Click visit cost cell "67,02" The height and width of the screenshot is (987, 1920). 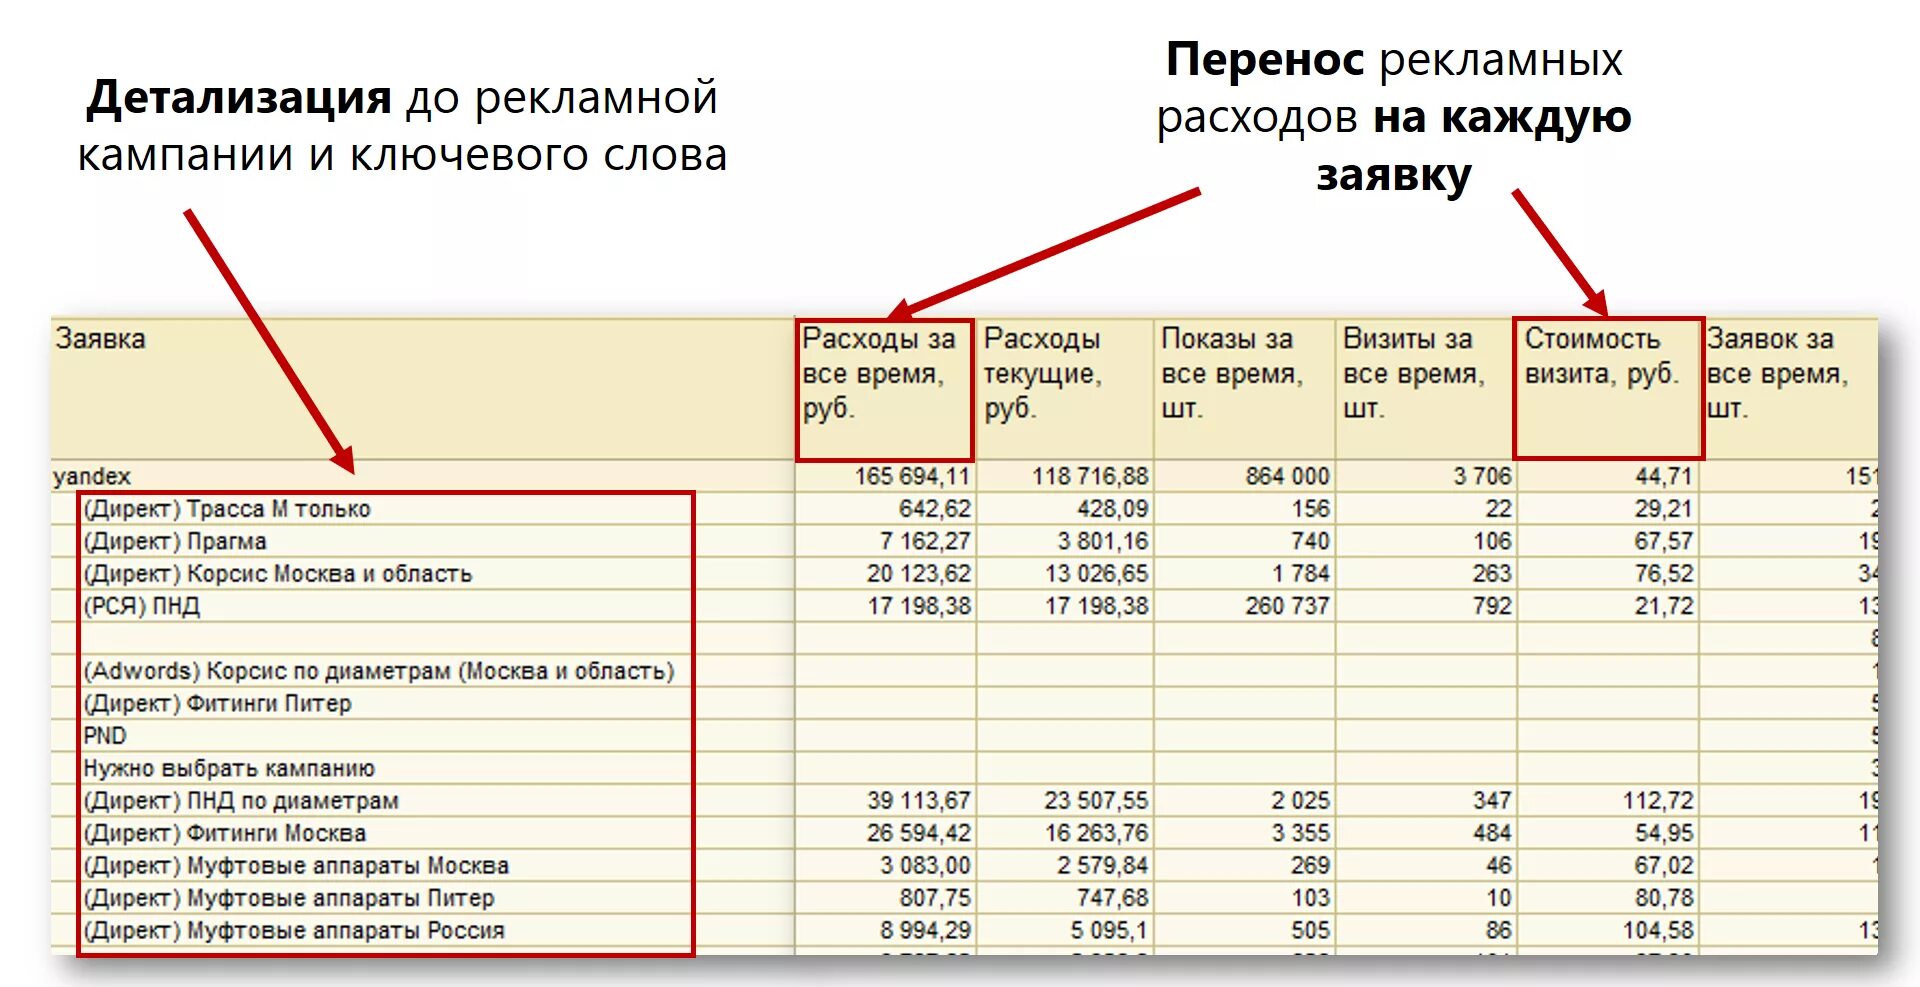coord(1608,866)
